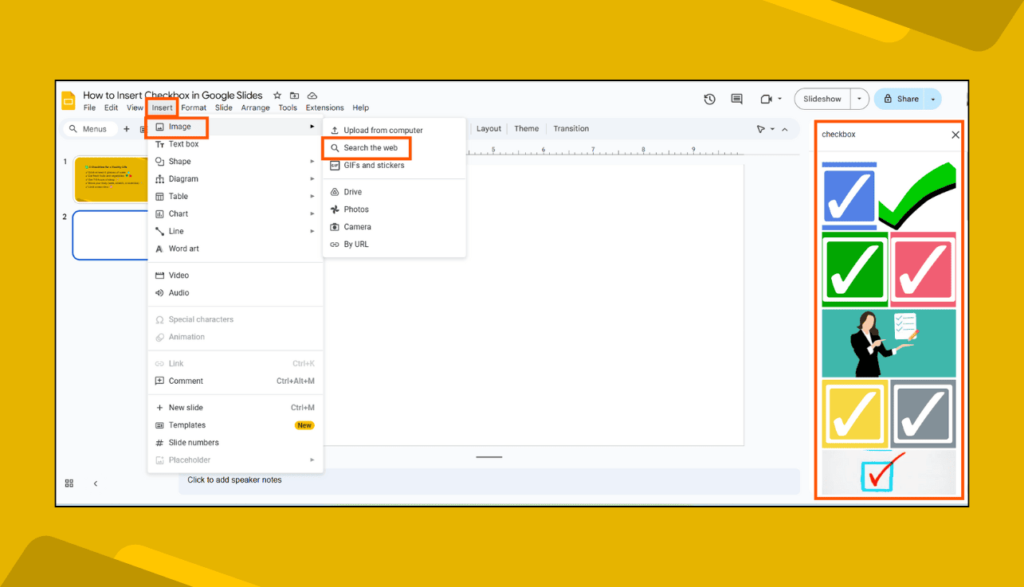The height and width of the screenshot is (587, 1024).
Task: Open Templates entry
Action: tap(235, 425)
